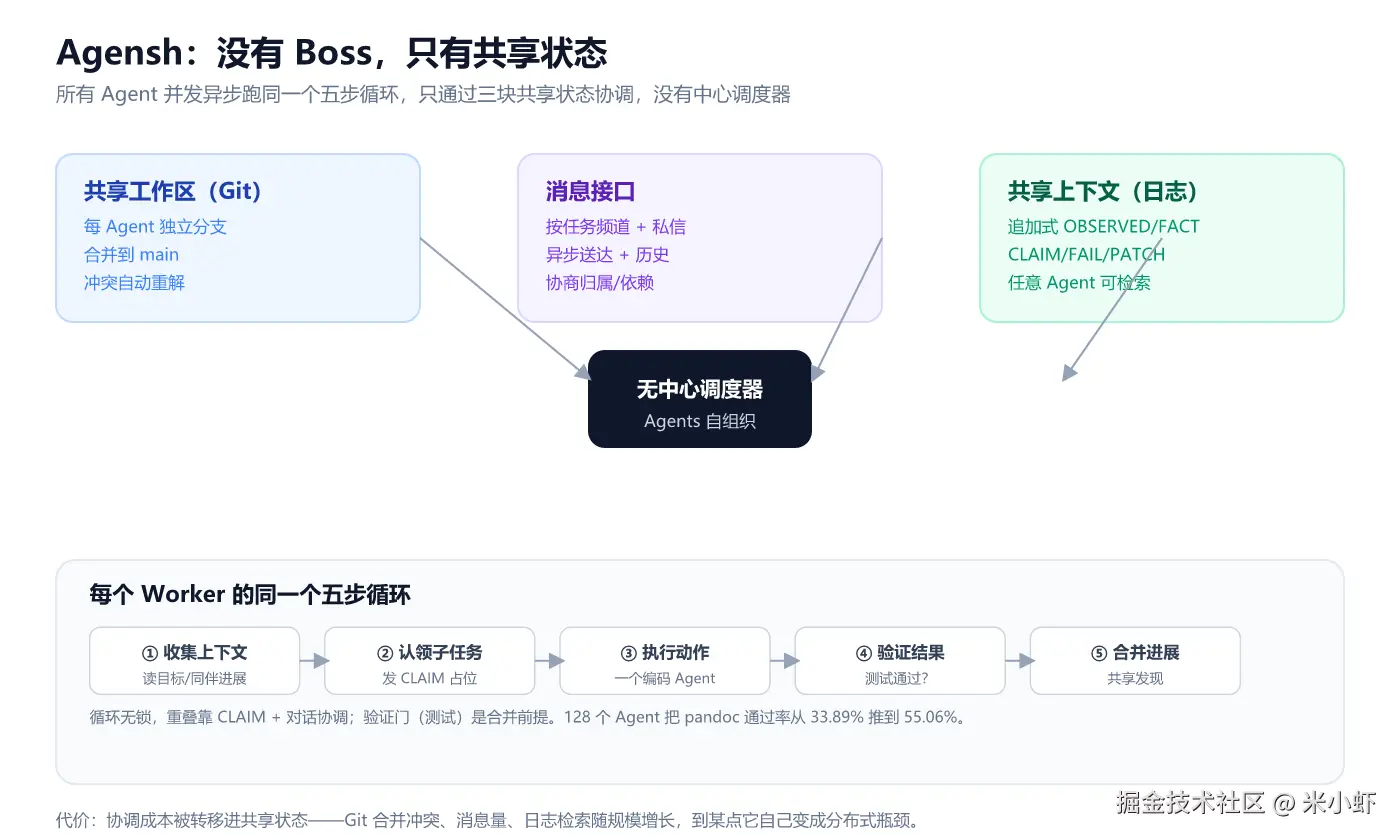Select step '① 收集上下文' box
Screen dimensions: 1400x840
click(x=195, y=661)
